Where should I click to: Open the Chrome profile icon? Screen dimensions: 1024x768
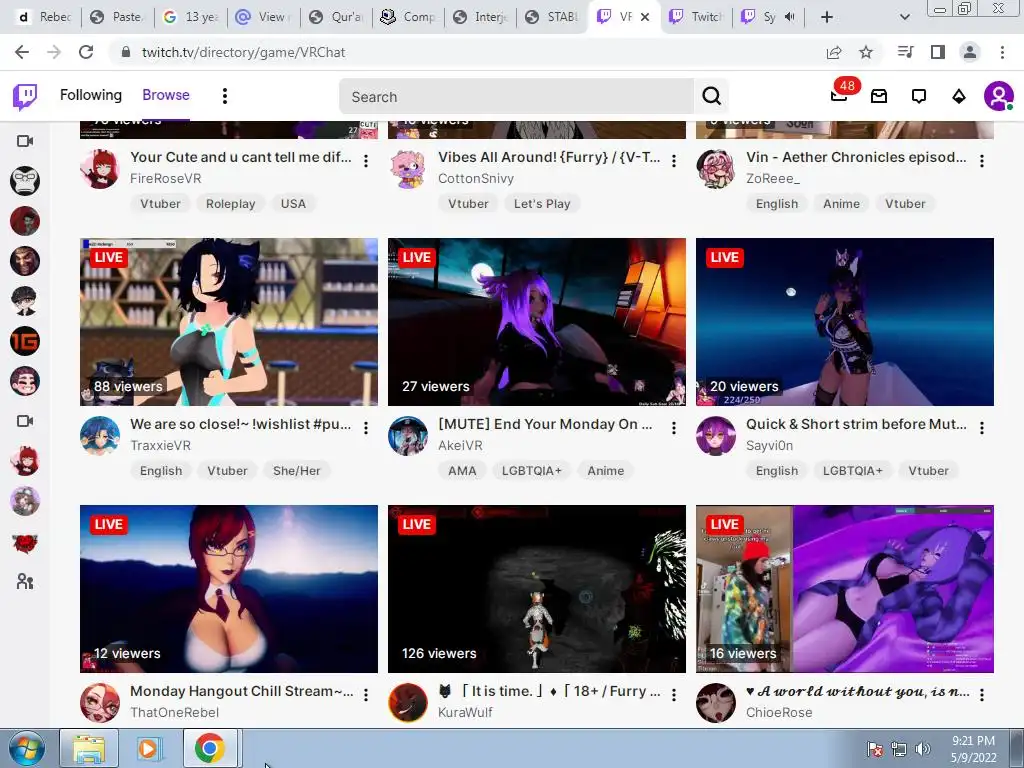(x=970, y=52)
